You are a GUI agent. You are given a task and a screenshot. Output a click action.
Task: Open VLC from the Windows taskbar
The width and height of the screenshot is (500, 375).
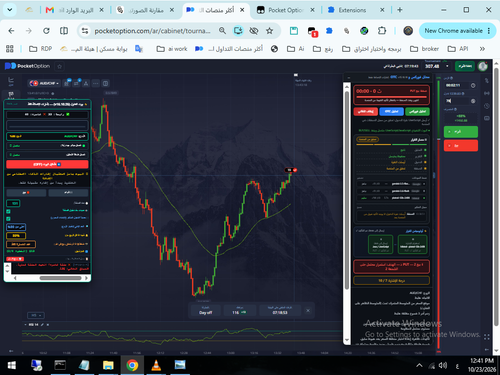(156, 365)
